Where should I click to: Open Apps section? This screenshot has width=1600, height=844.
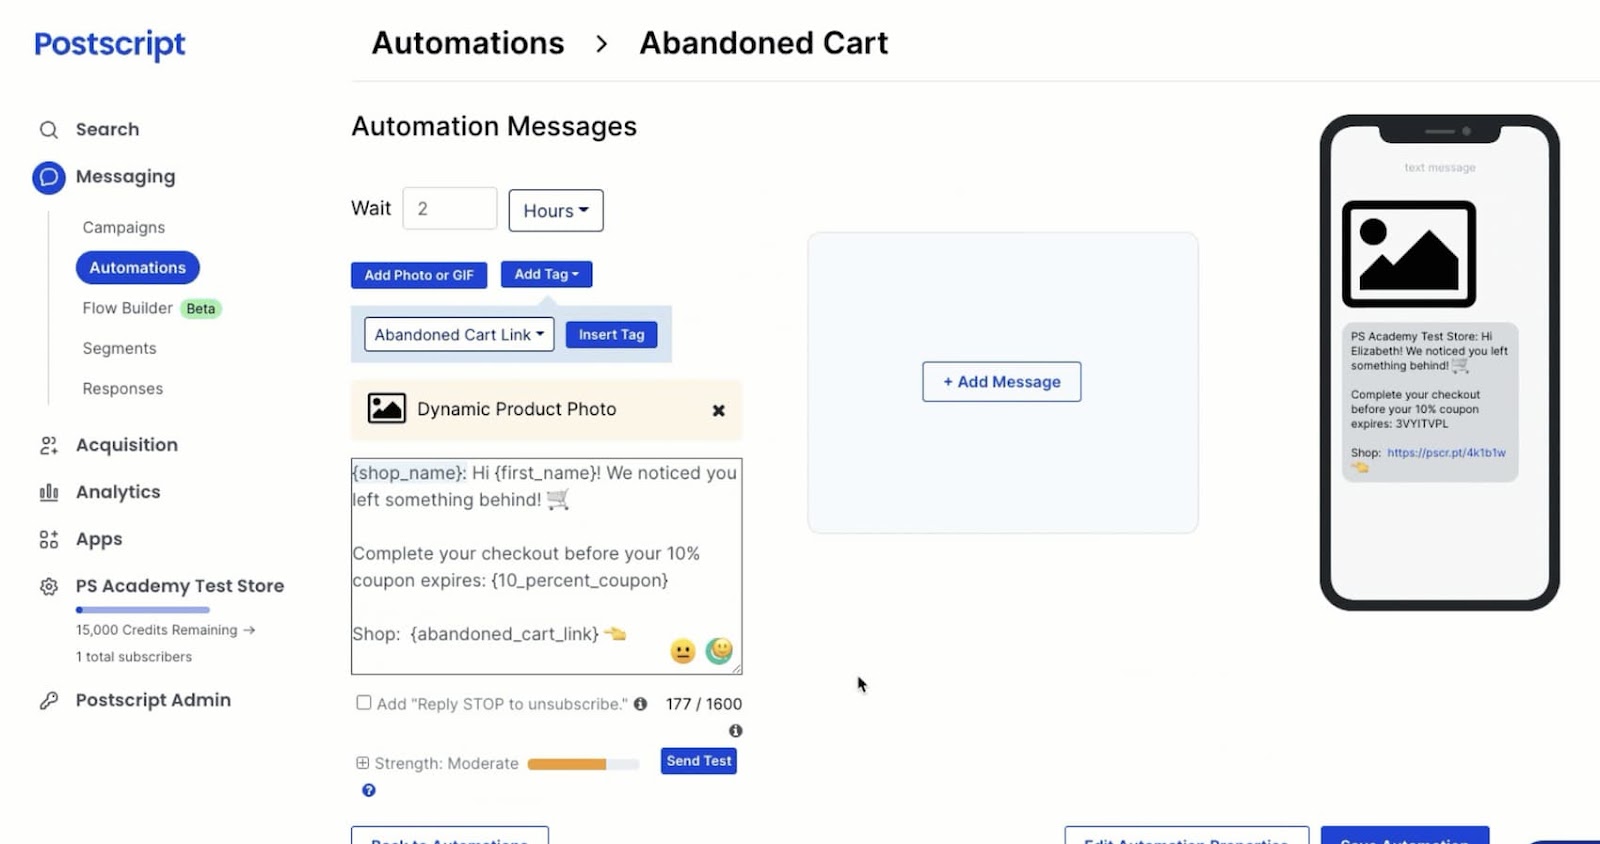click(x=99, y=540)
